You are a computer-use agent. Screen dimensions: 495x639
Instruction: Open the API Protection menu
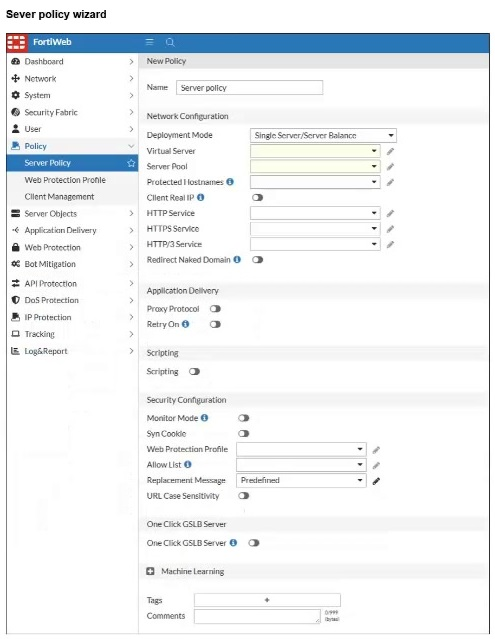(x=73, y=283)
